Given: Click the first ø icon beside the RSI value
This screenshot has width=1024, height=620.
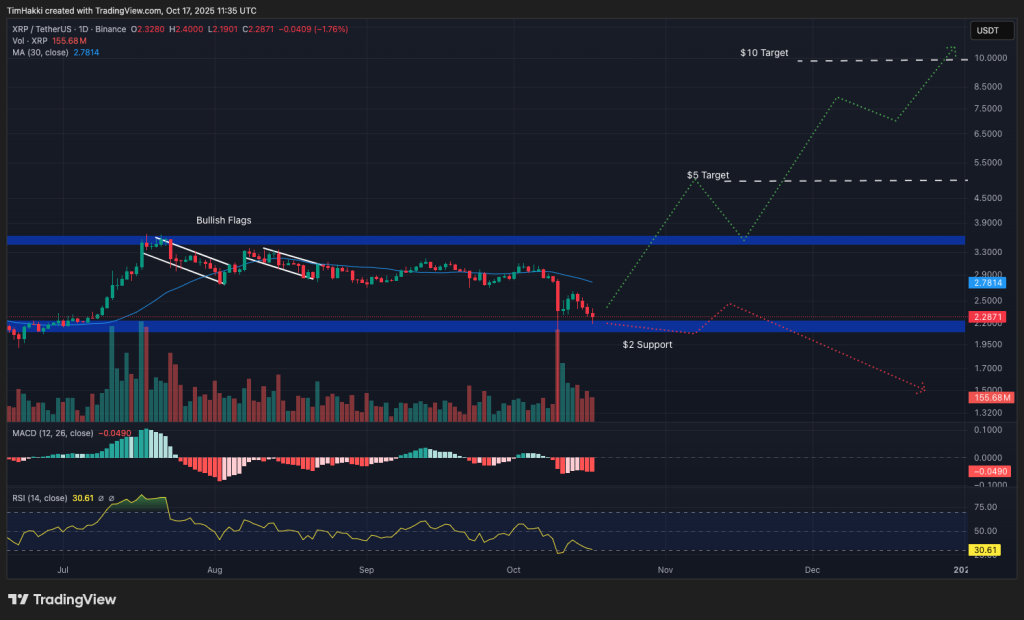Looking at the screenshot, I should (100, 495).
